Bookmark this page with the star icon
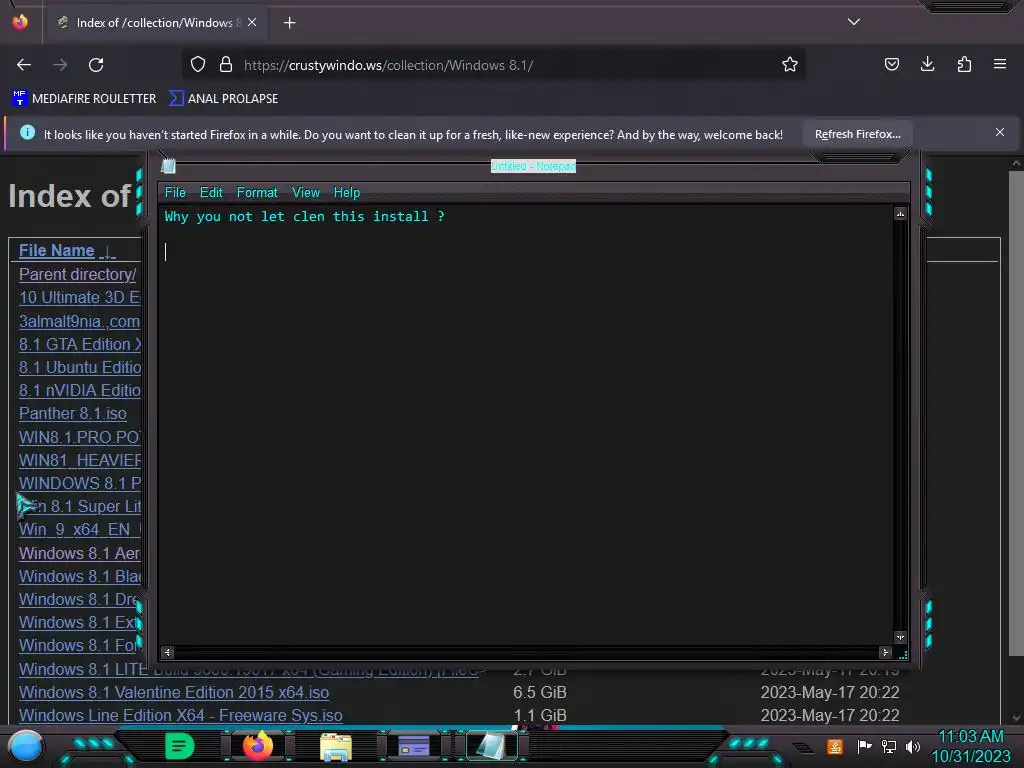This screenshot has height=768, width=1024. [790, 64]
